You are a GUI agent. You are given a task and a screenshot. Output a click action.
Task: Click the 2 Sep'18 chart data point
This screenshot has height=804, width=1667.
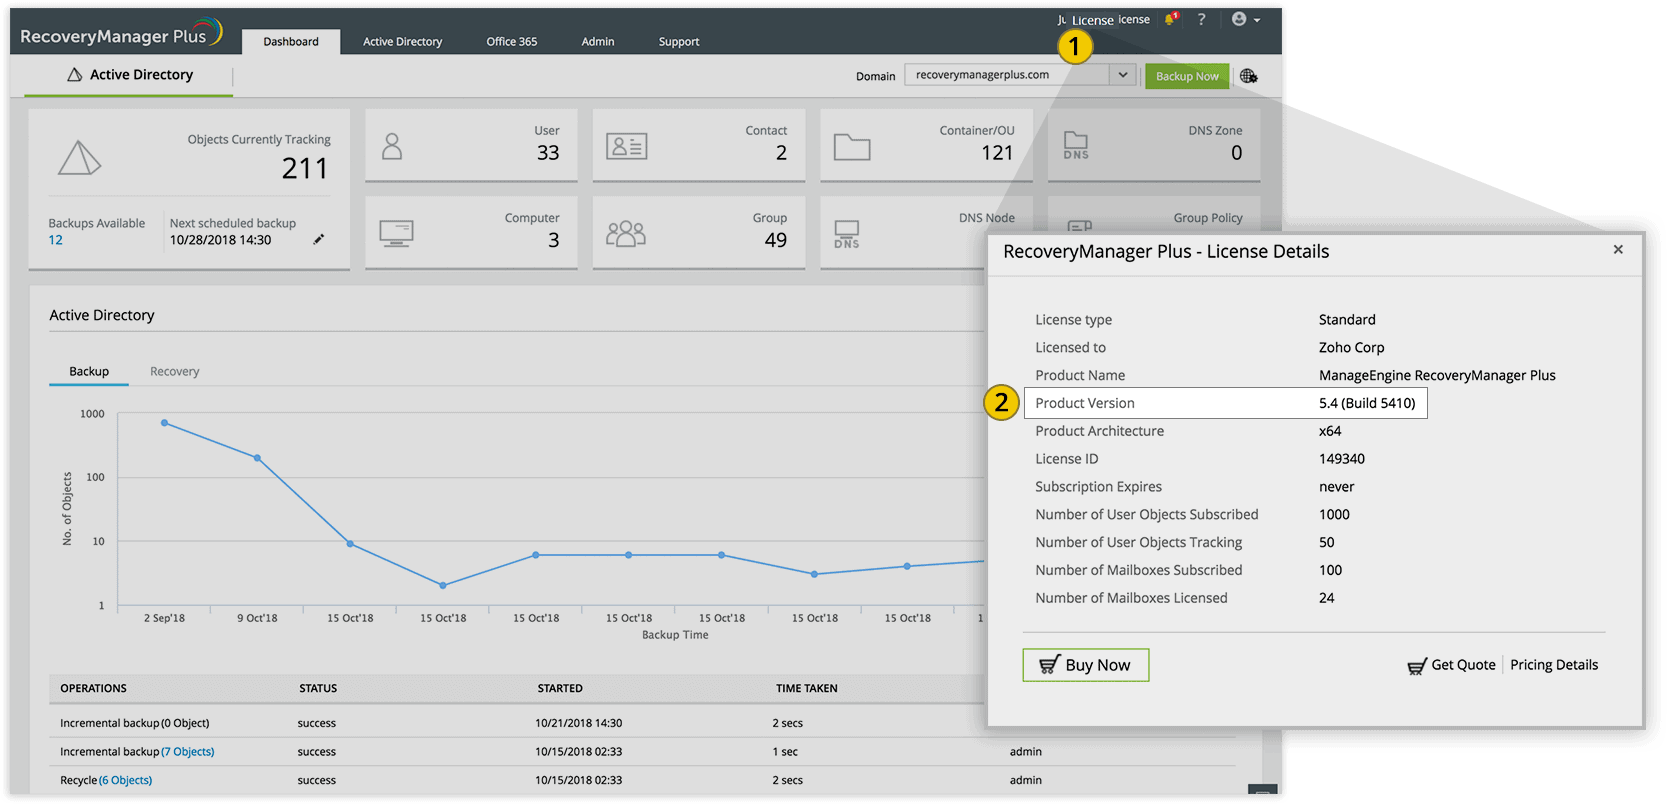[165, 423]
